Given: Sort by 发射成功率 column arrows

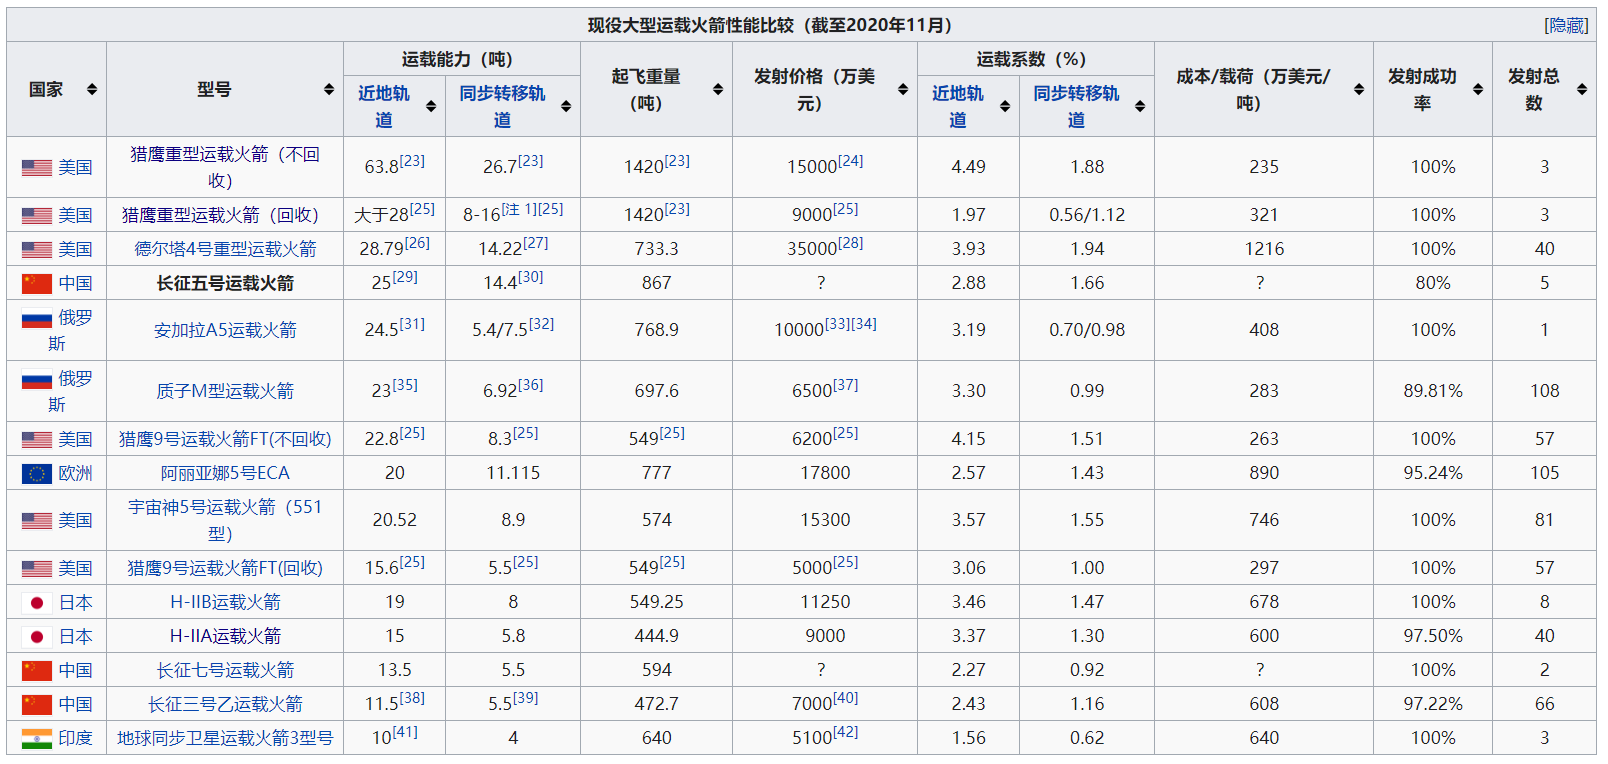Looking at the screenshot, I should [1478, 89].
